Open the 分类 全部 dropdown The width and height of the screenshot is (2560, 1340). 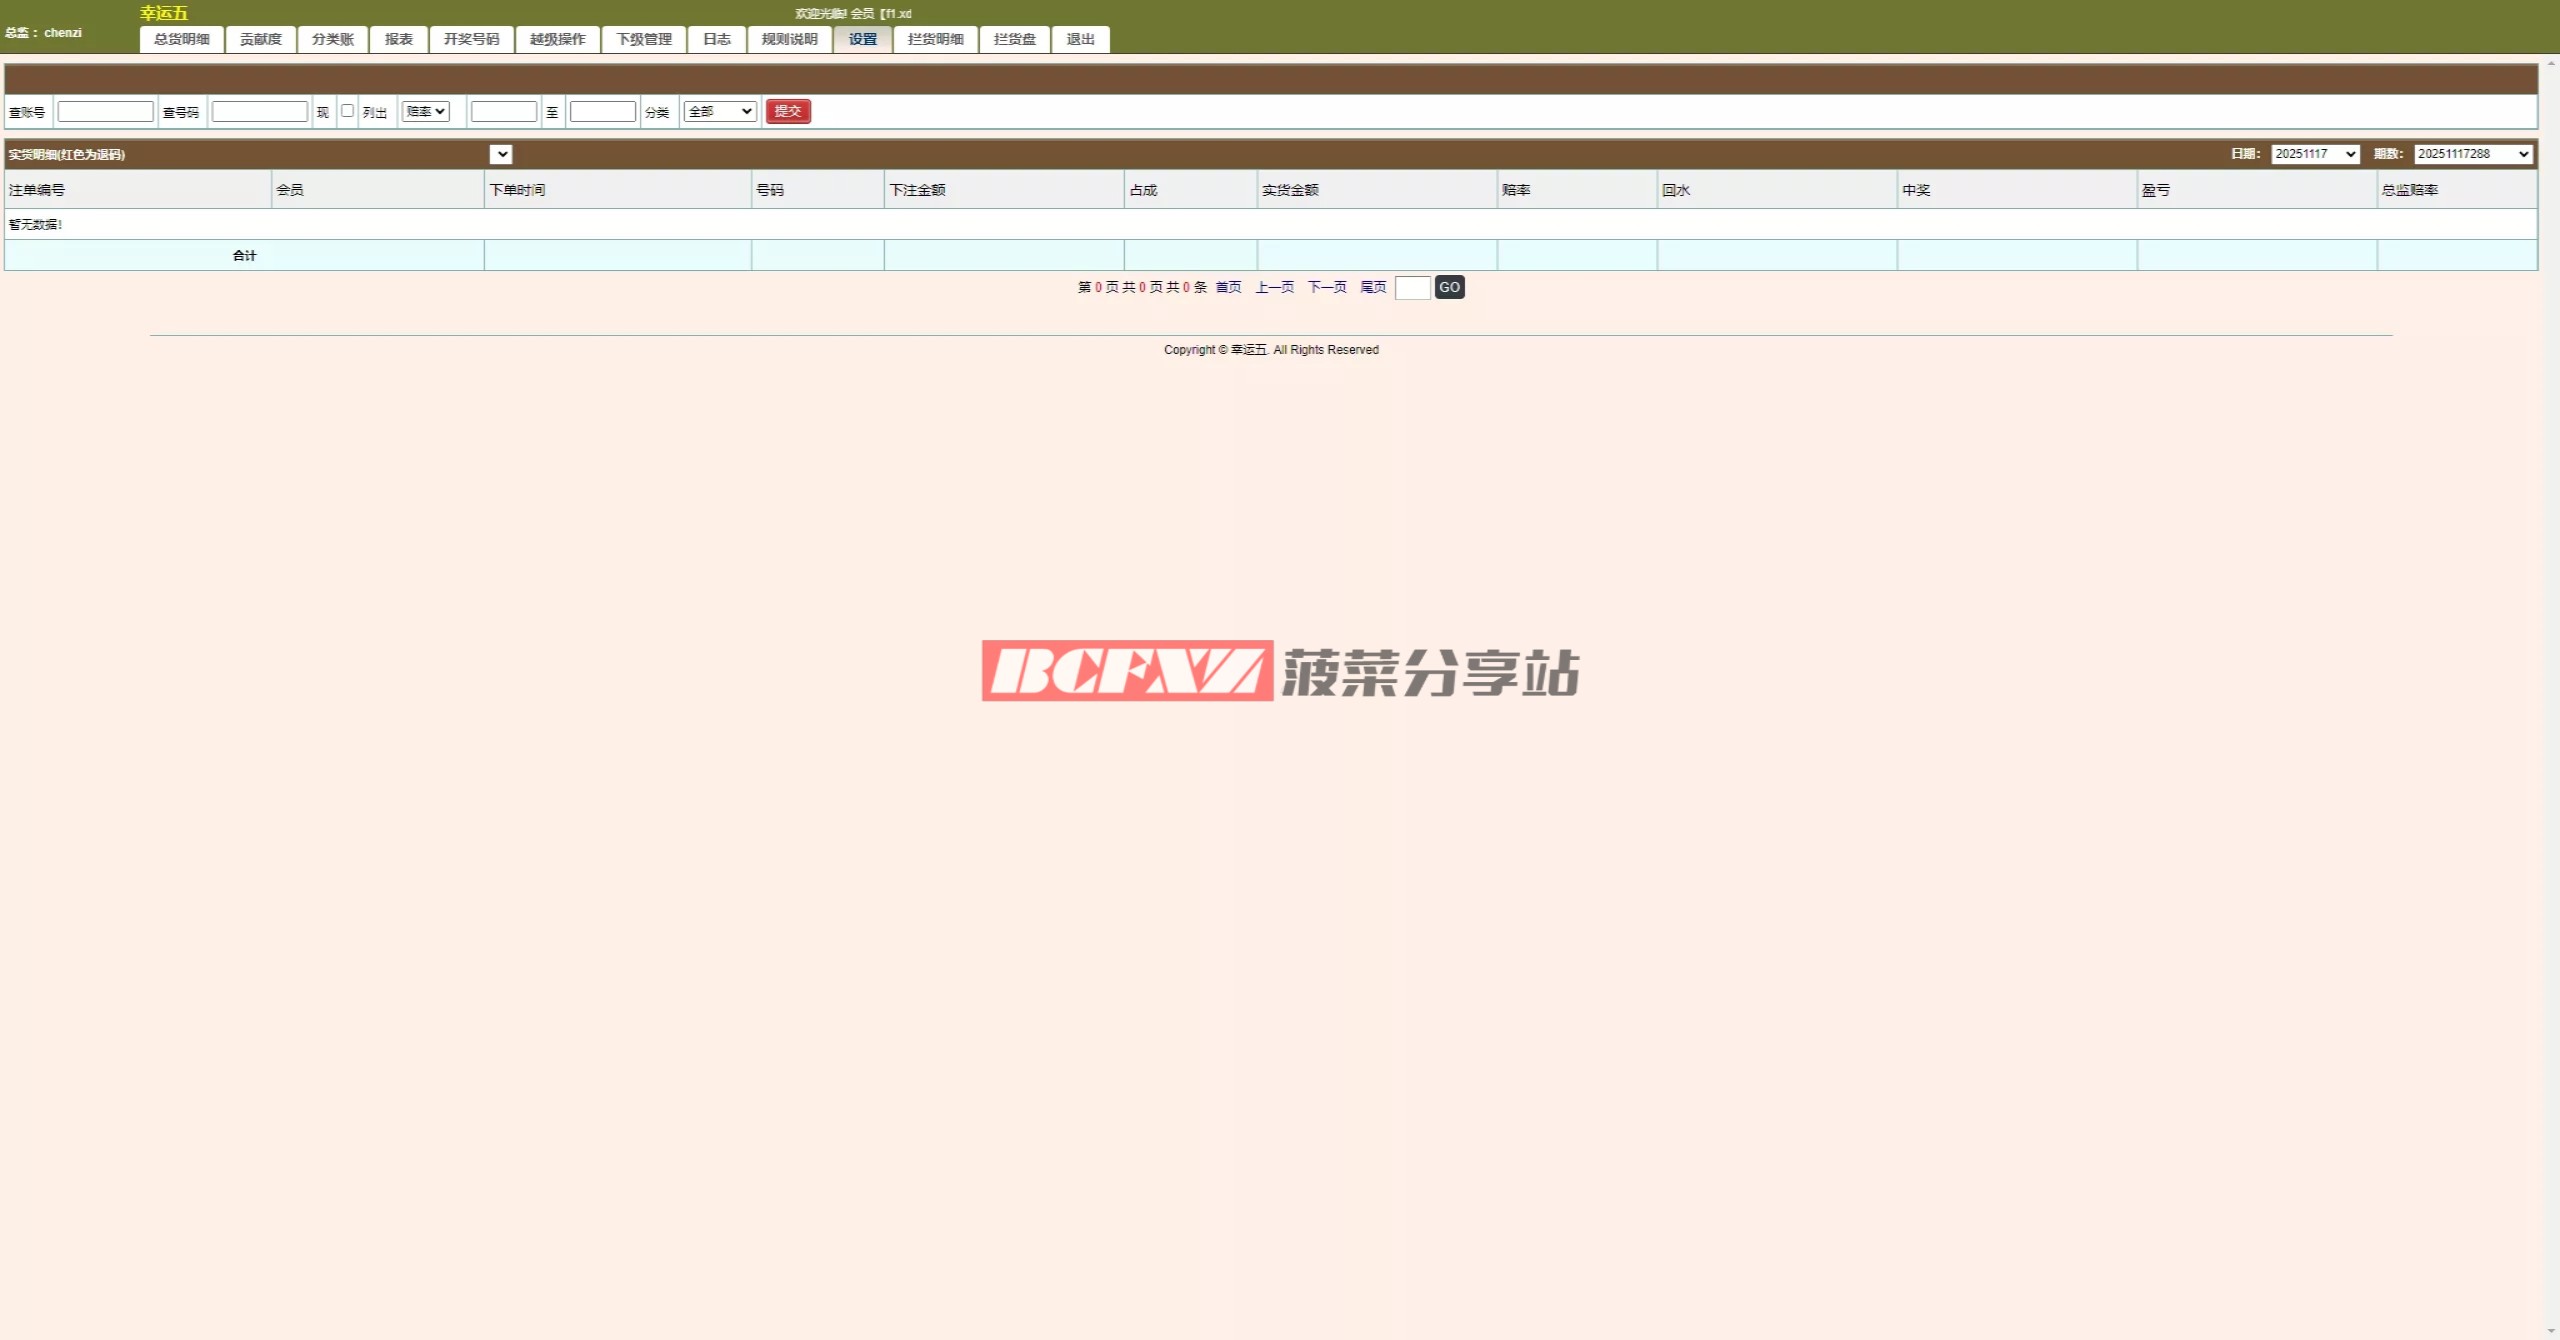[719, 111]
